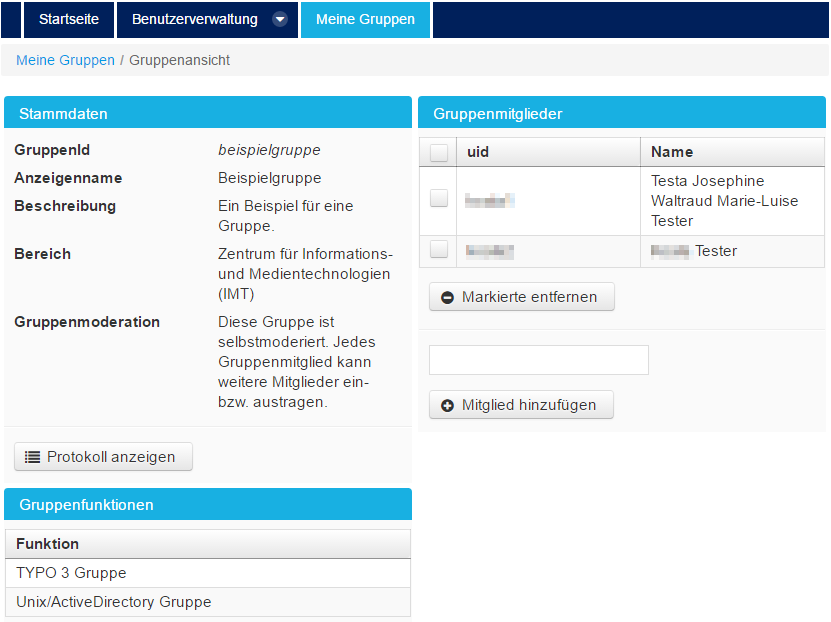The height and width of the screenshot is (622, 831).
Task: Follow the Meine Gruppen breadcrumb link
Action: click(65, 60)
